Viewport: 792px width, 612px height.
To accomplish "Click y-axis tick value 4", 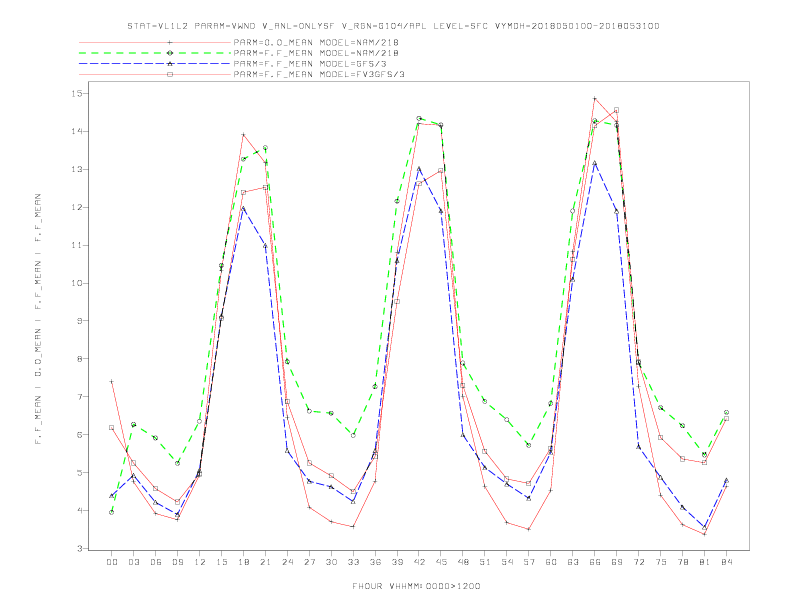I will point(79,511).
